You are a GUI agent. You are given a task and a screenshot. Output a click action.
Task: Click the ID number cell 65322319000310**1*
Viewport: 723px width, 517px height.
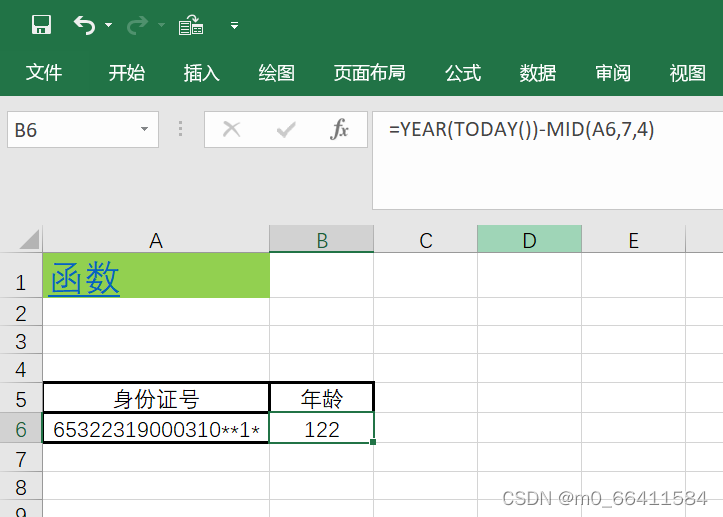tap(156, 428)
